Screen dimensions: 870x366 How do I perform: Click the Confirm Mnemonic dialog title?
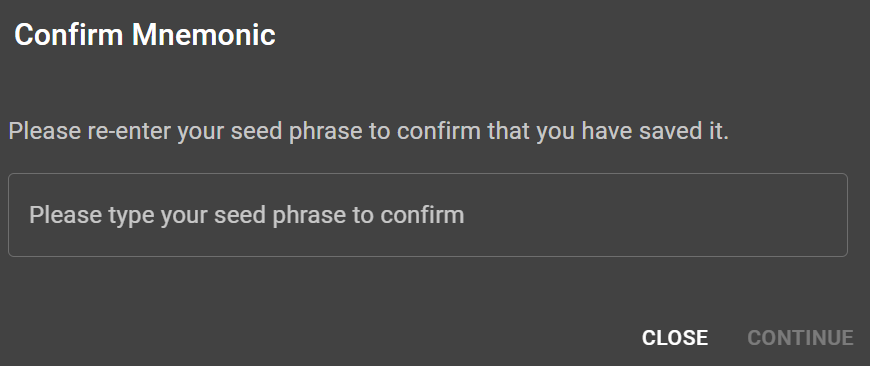(145, 35)
